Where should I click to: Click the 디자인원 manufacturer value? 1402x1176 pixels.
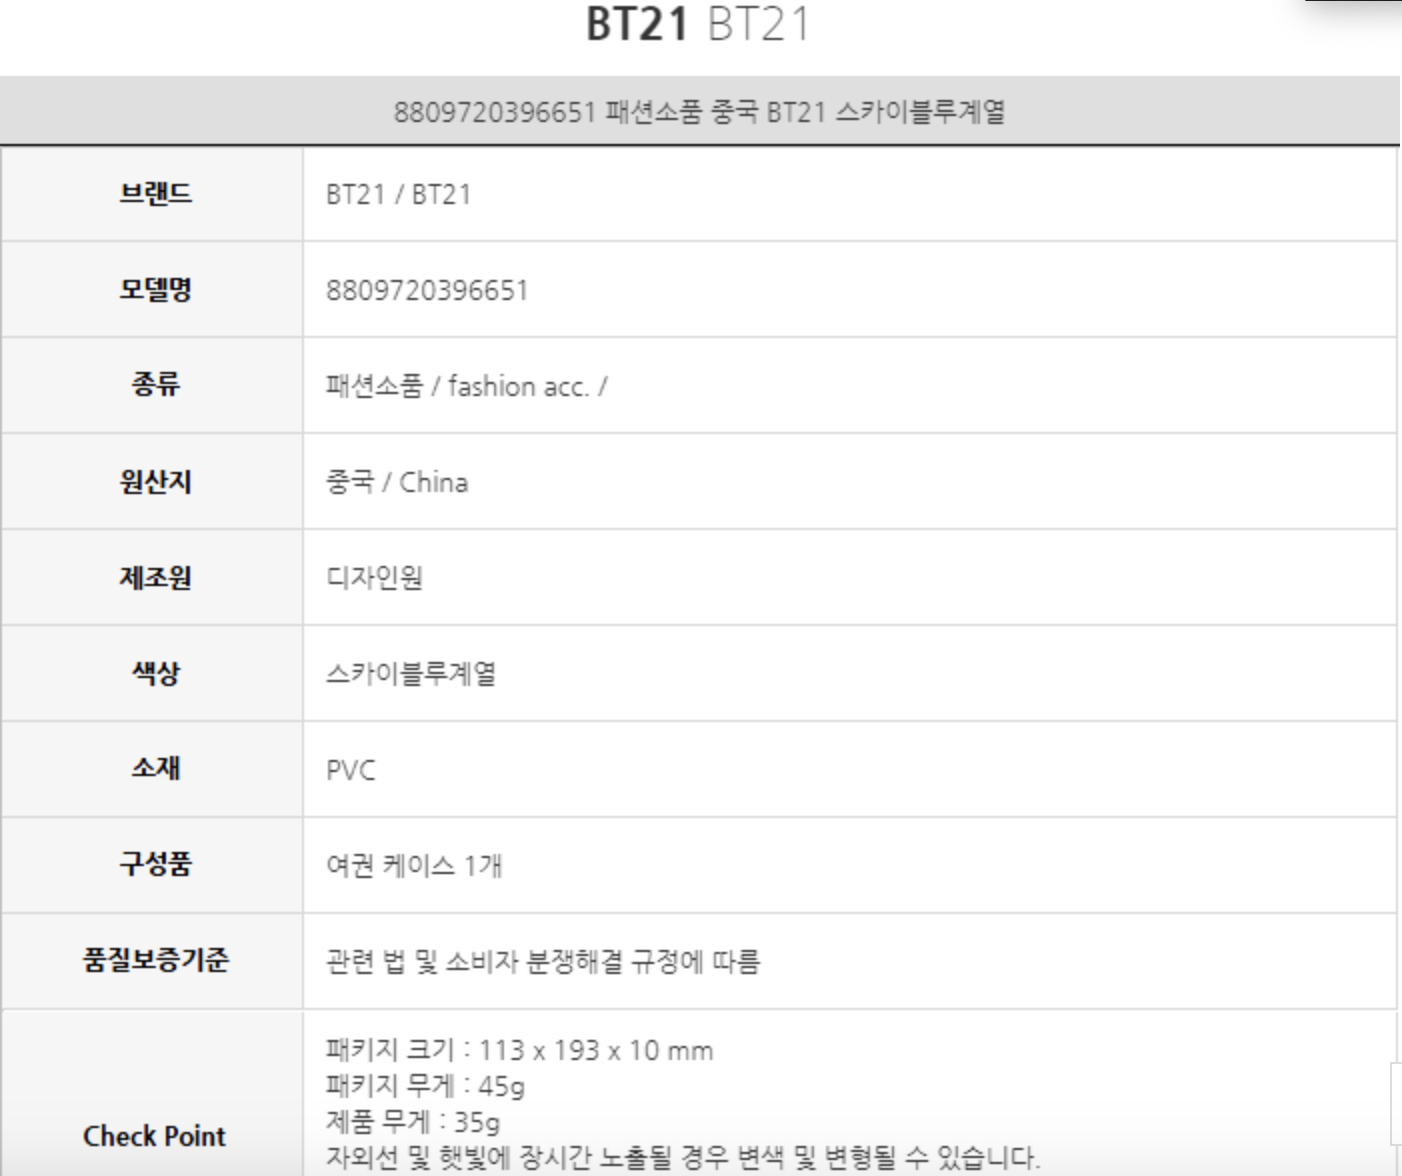pos(374,578)
